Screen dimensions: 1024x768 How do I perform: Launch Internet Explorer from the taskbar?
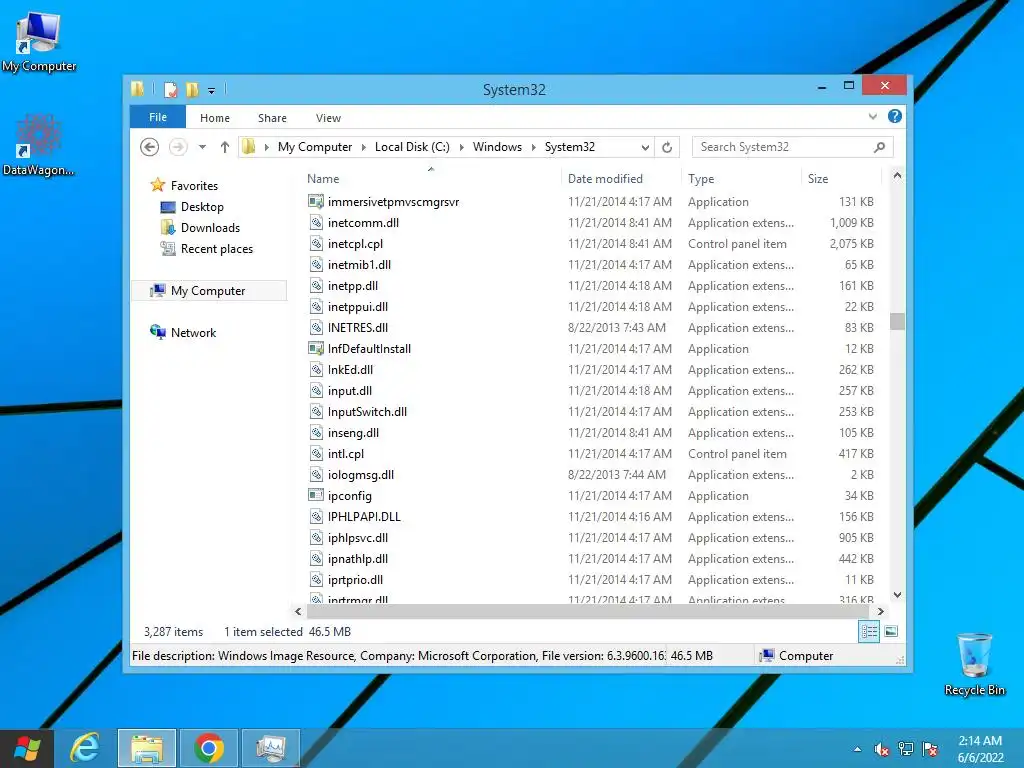point(86,748)
